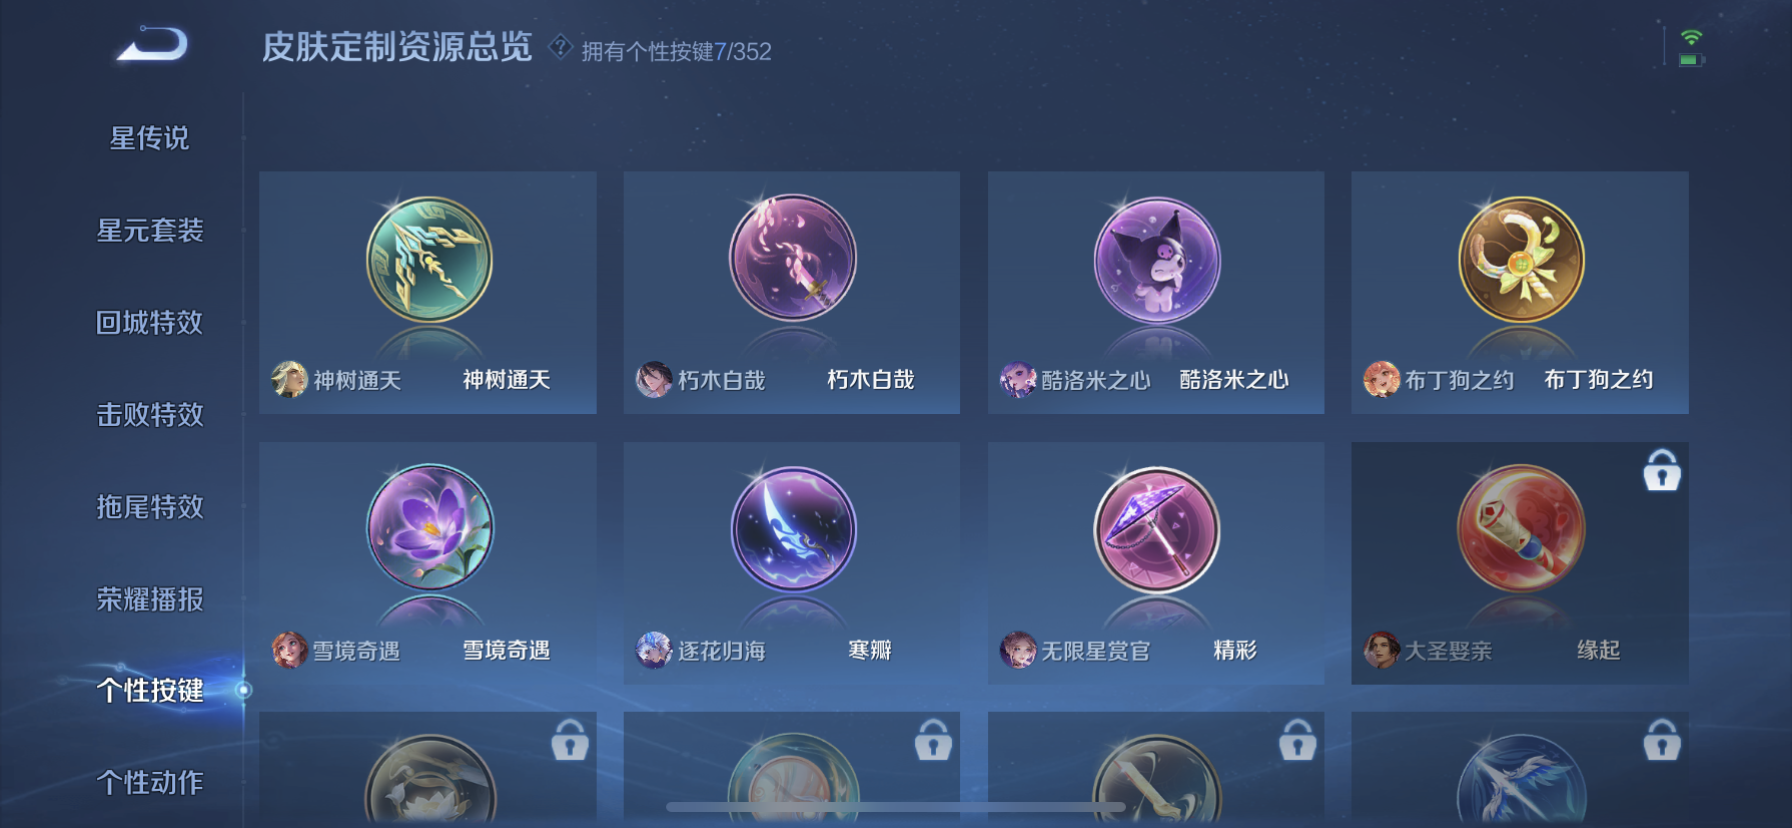Viewport: 1792px width, 828px height.
Task: Switch to the 星元套装 tab
Action: coord(150,230)
